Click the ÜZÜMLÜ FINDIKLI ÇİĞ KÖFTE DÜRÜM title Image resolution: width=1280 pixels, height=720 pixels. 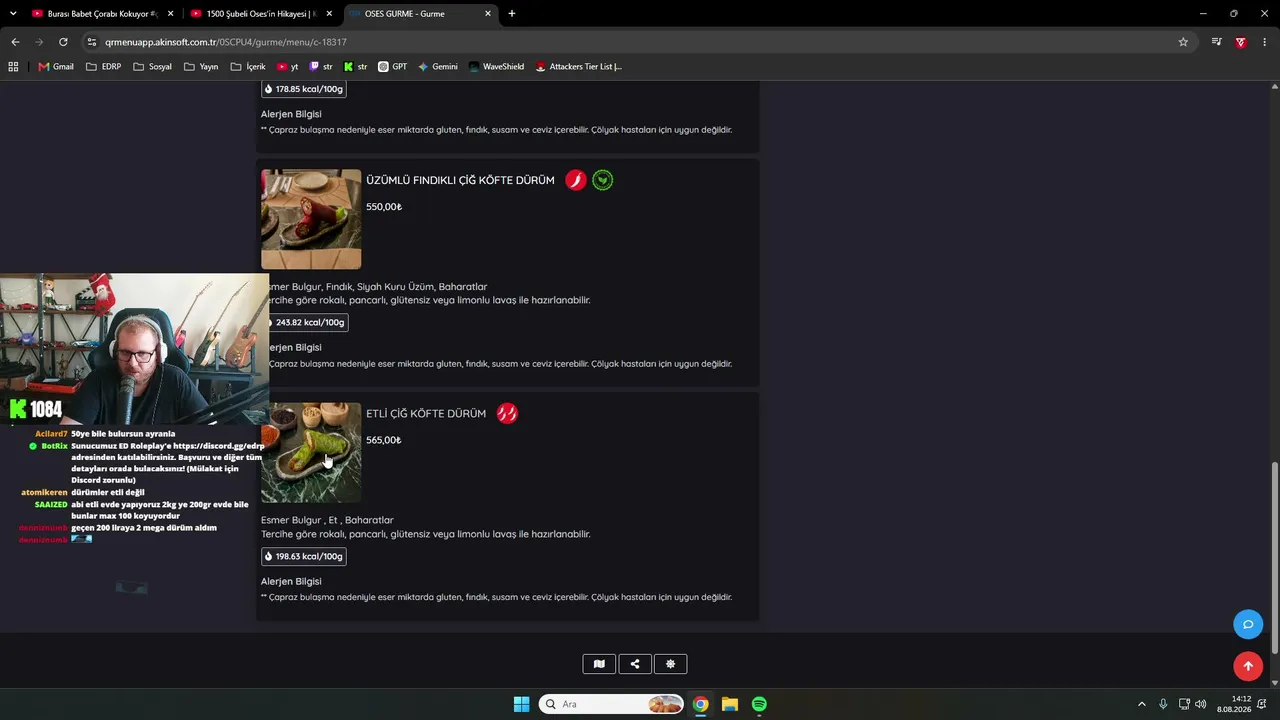point(460,180)
